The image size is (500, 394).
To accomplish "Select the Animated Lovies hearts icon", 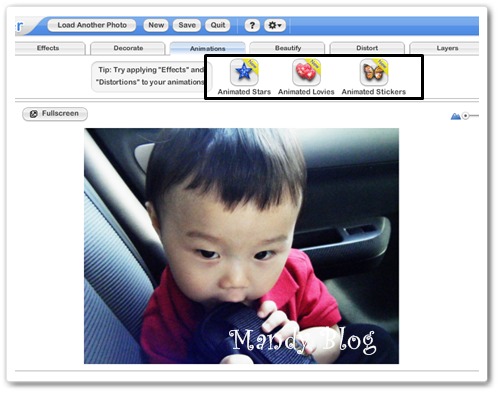I will pos(306,72).
